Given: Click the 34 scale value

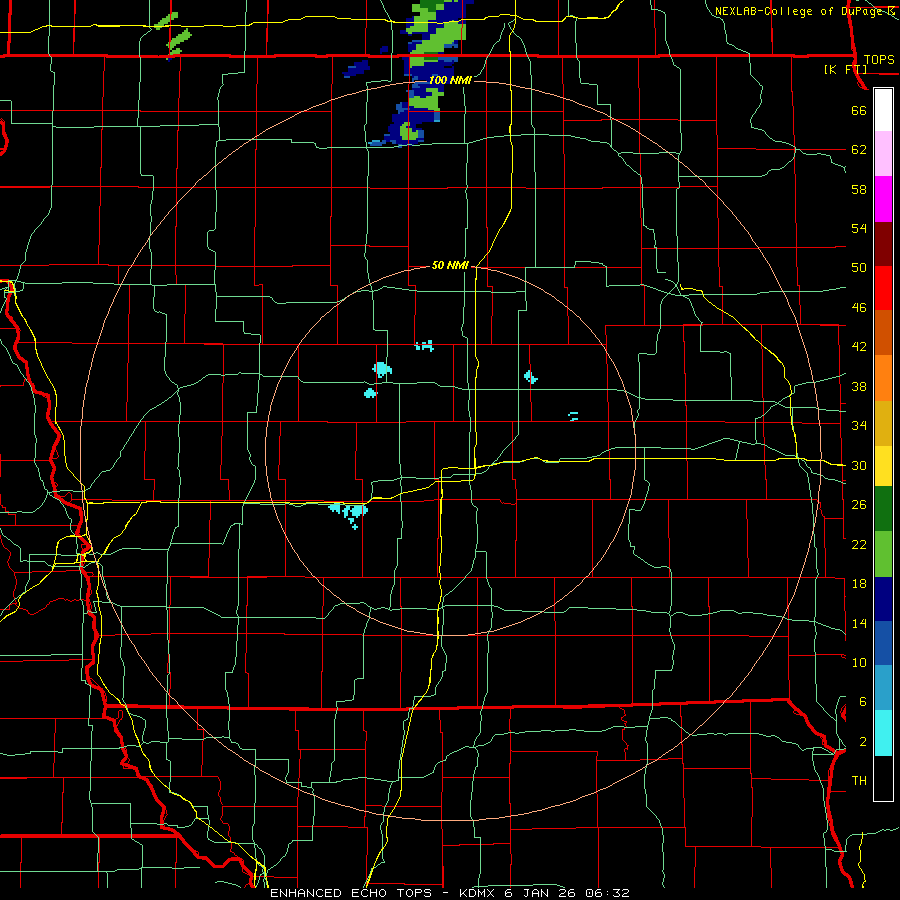Looking at the screenshot, I should pyautogui.click(x=859, y=426).
